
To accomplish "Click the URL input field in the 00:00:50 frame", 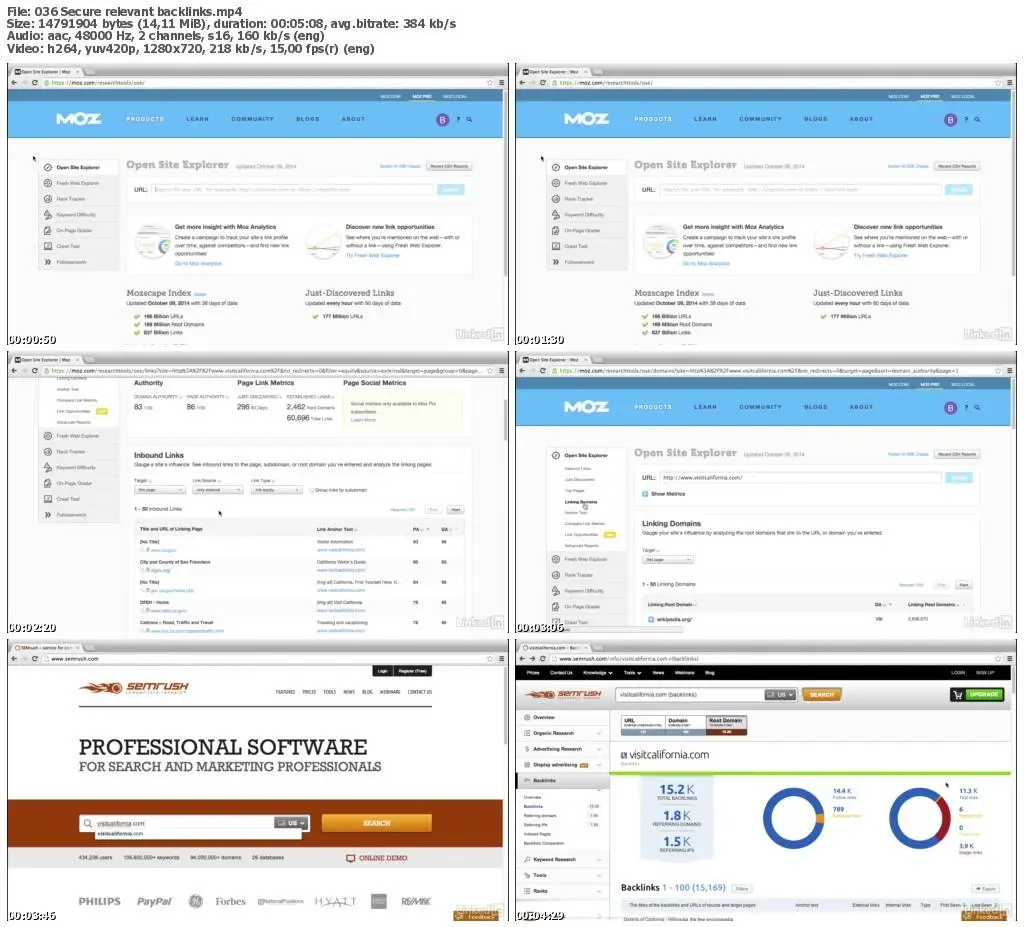I will (x=293, y=189).
